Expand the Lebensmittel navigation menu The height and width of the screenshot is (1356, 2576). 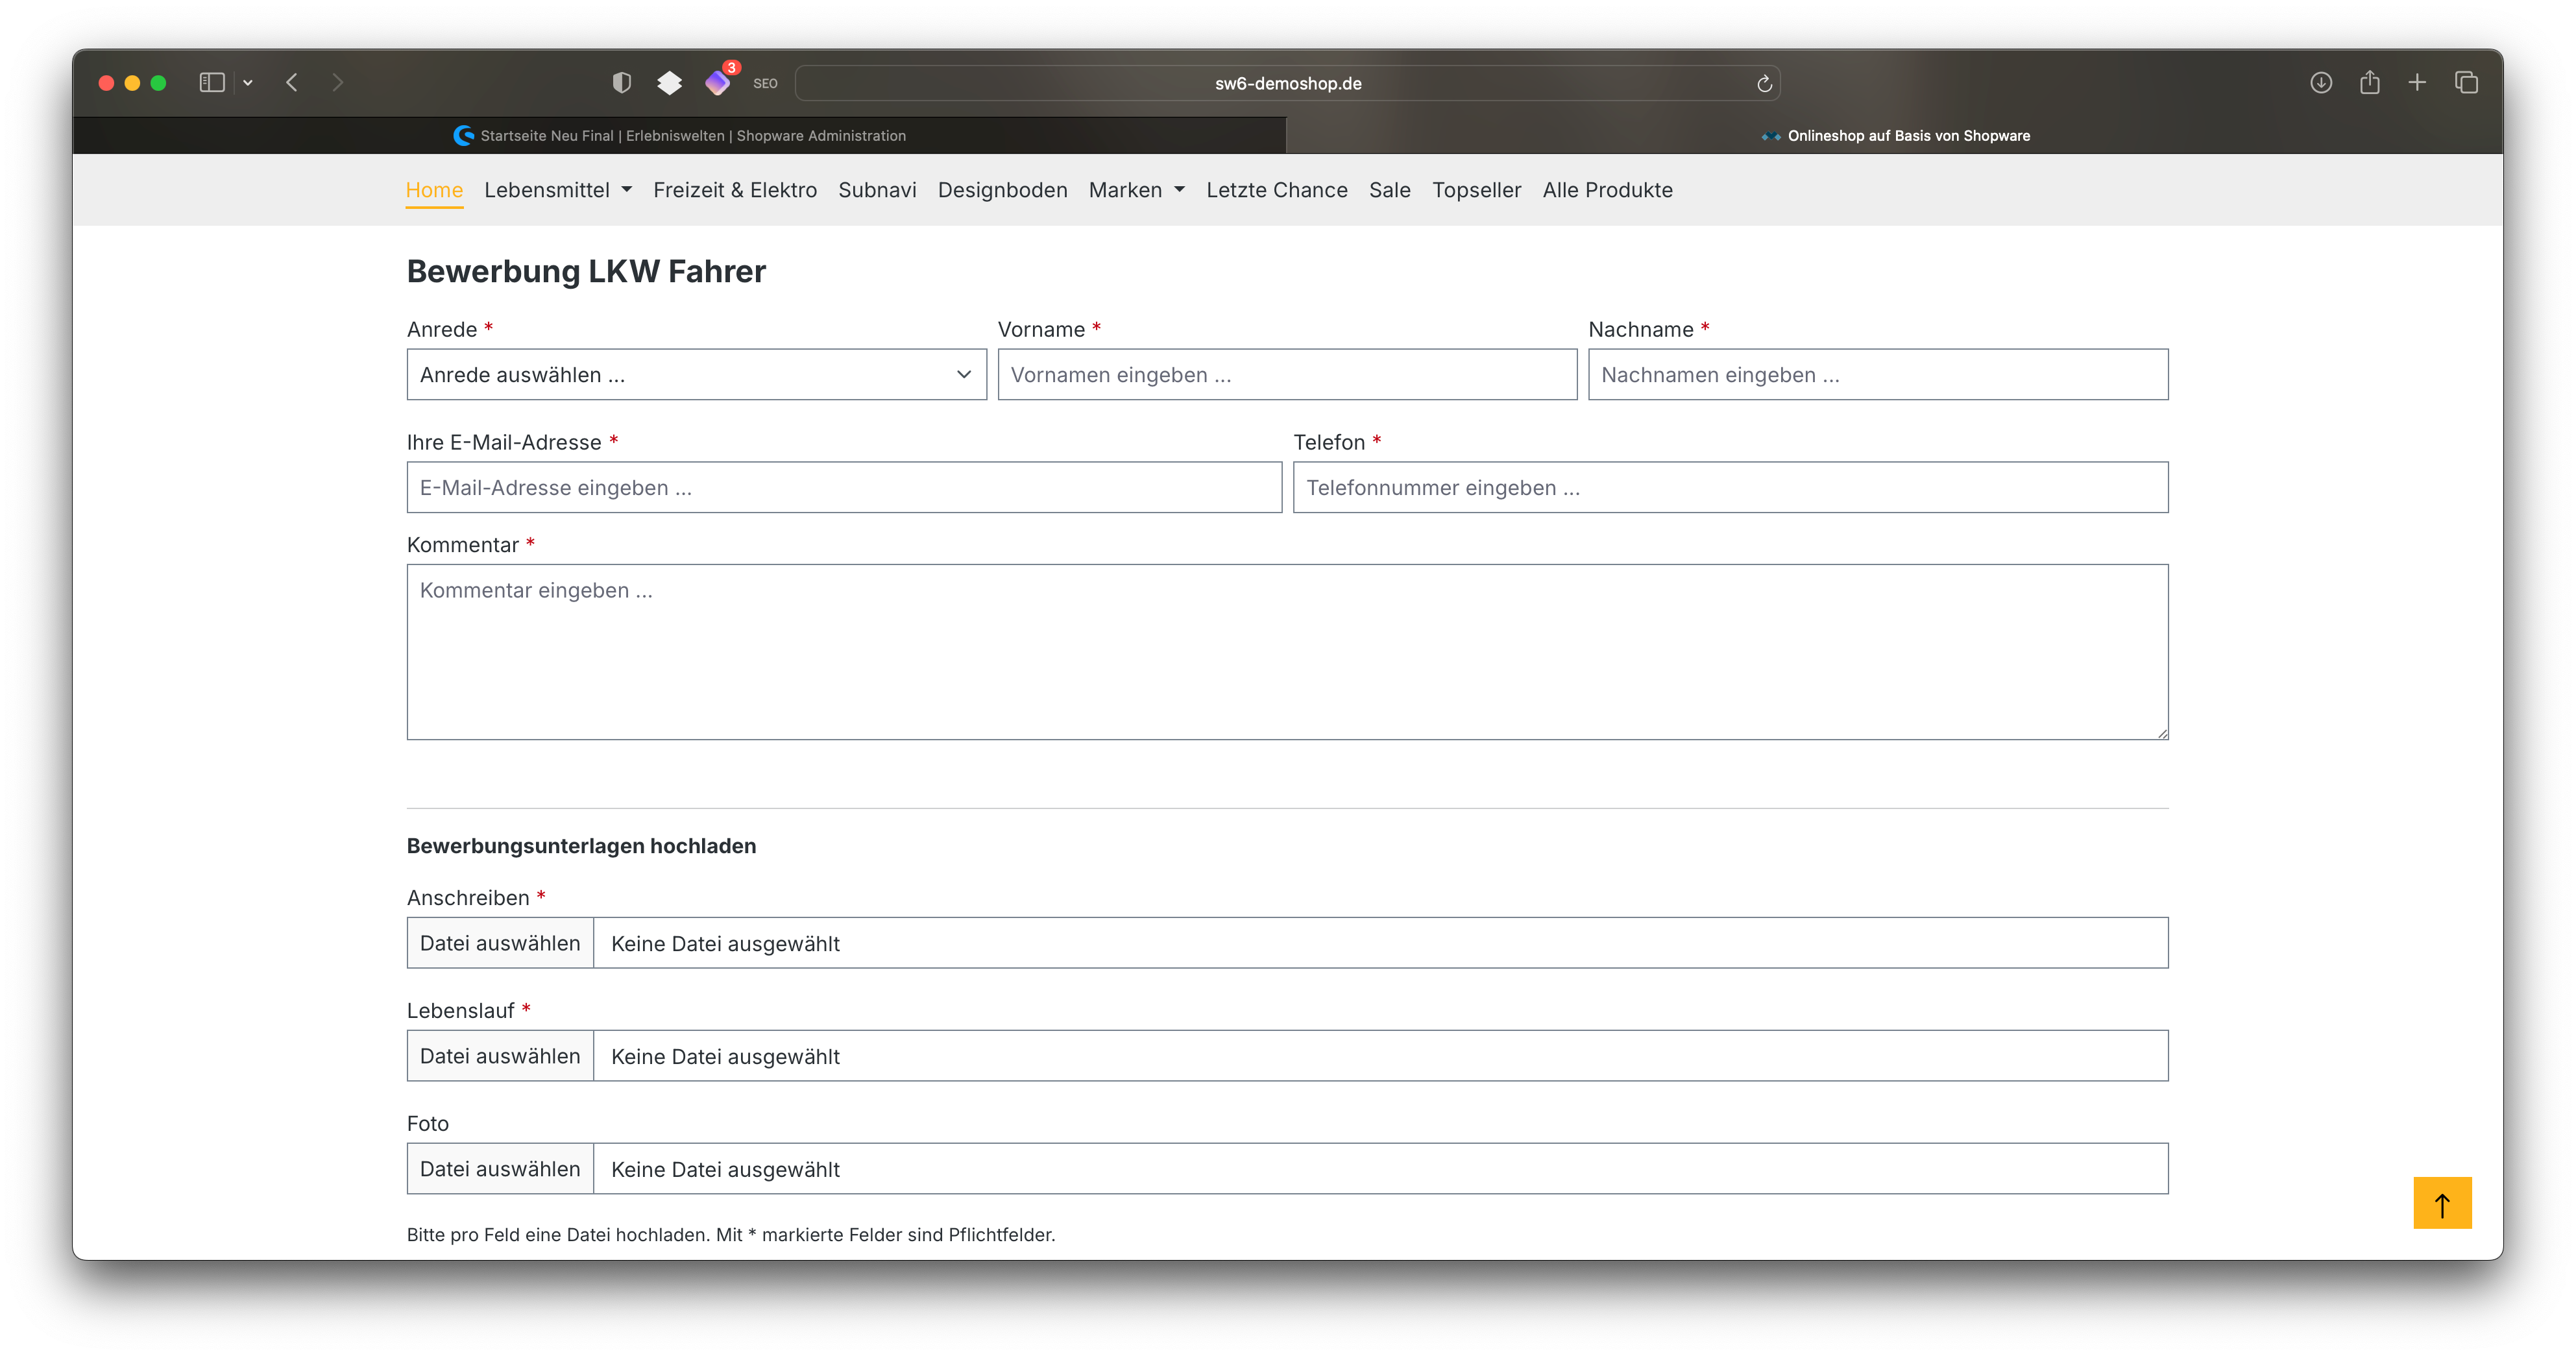(558, 190)
